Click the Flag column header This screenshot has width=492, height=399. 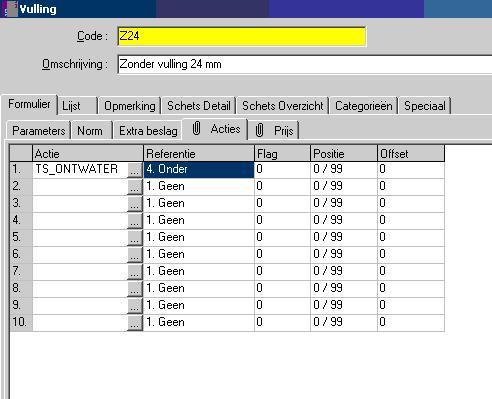click(282, 153)
